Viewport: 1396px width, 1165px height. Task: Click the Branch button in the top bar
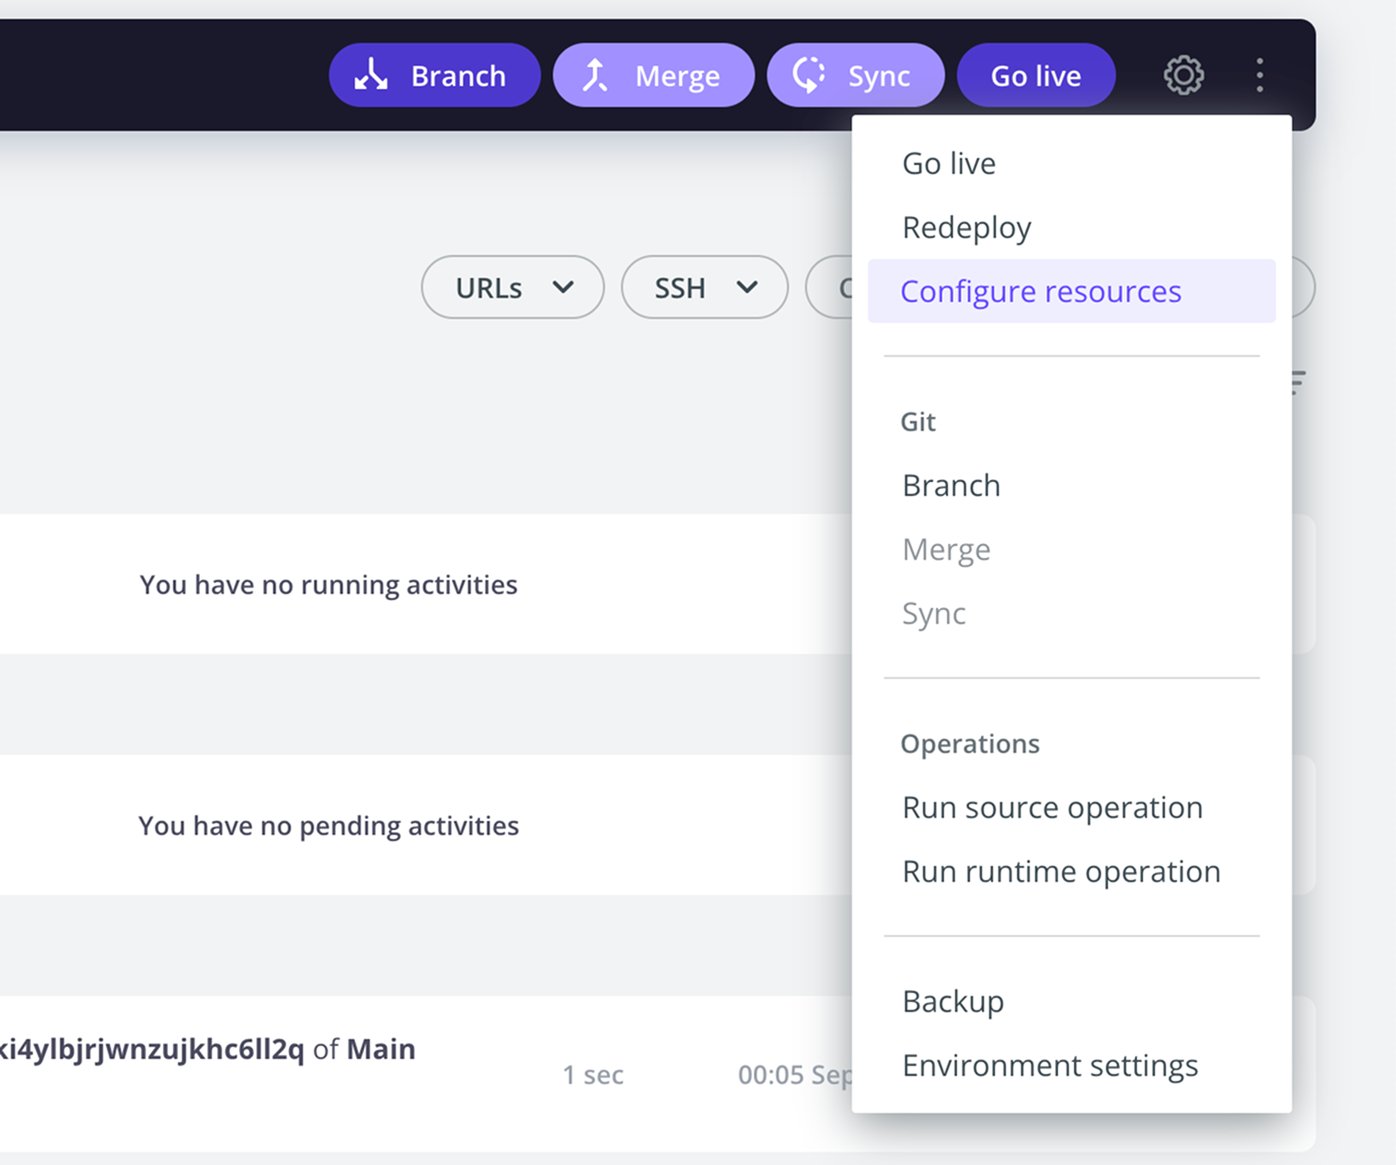(x=434, y=75)
